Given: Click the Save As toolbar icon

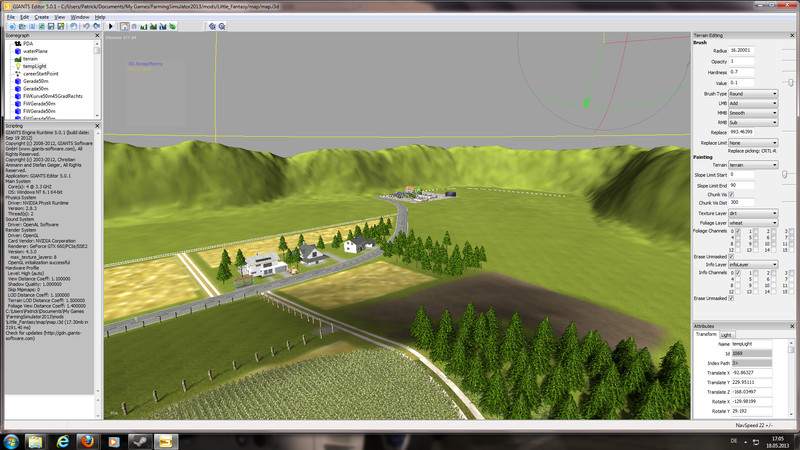Looking at the screenshot, I should tap(60, 26).
